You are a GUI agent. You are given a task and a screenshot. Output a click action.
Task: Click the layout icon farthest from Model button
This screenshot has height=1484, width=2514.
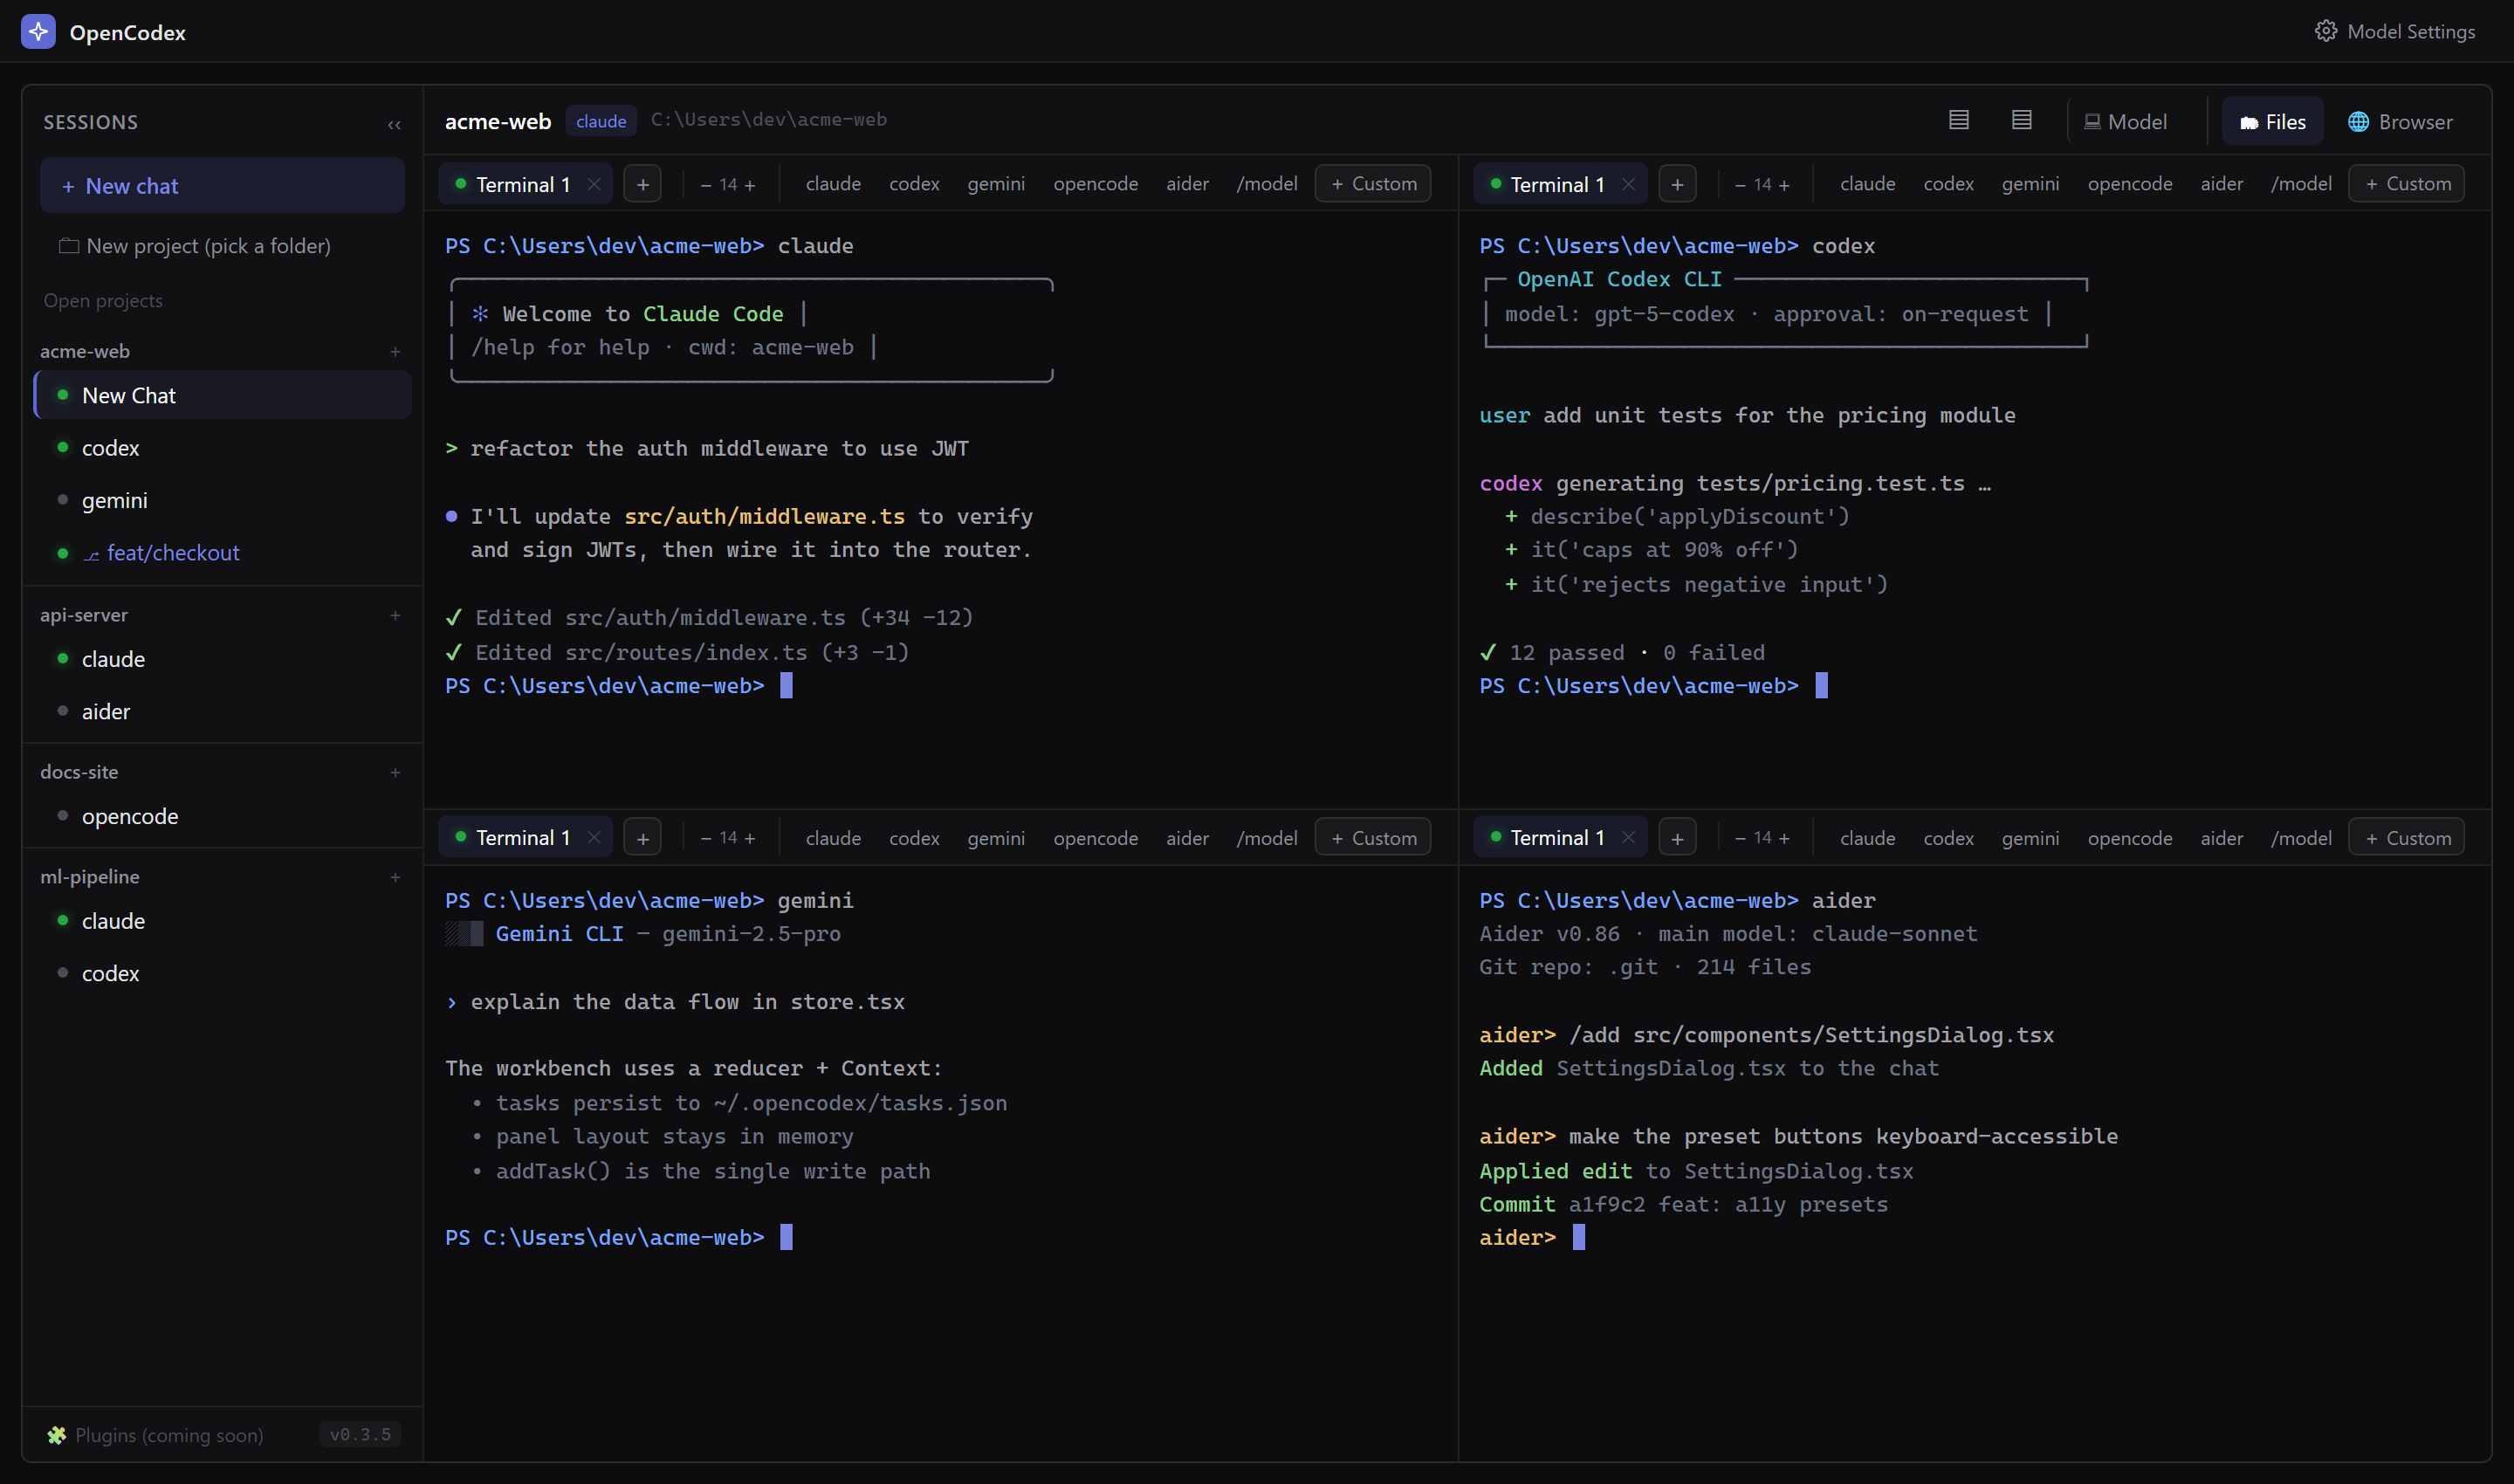1958,121
